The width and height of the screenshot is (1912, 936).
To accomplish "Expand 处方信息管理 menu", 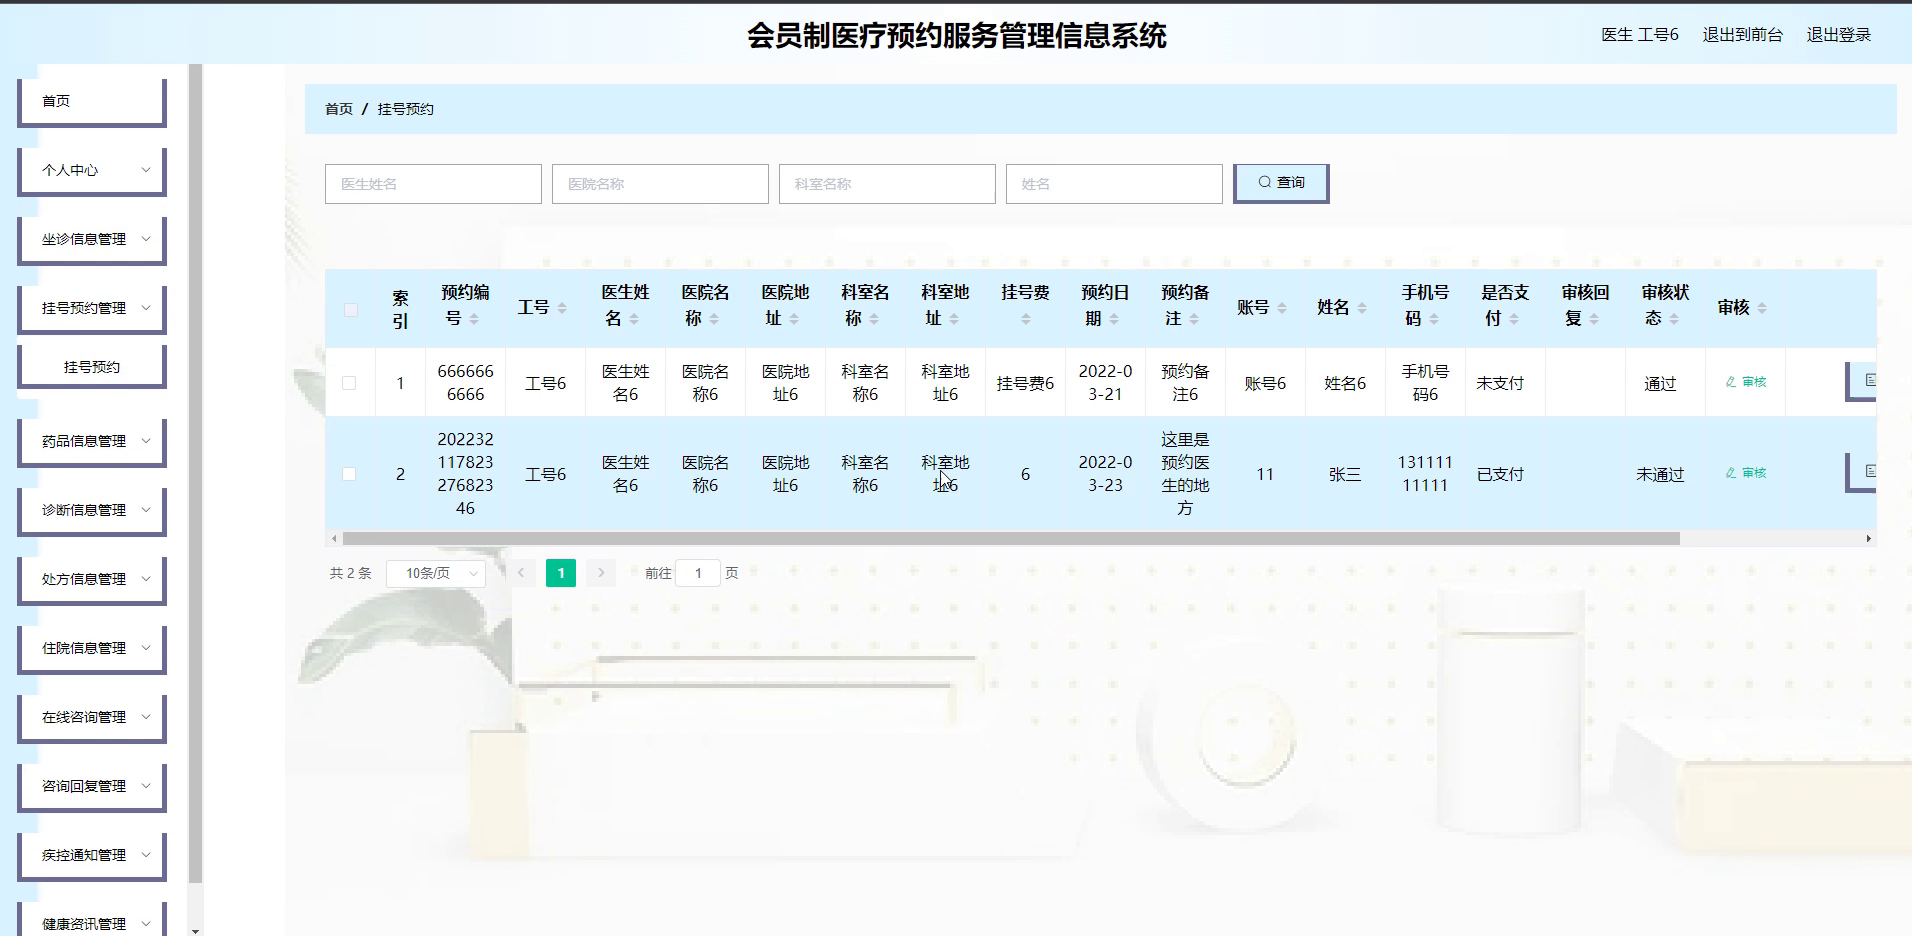I will (x=92, y=579).
